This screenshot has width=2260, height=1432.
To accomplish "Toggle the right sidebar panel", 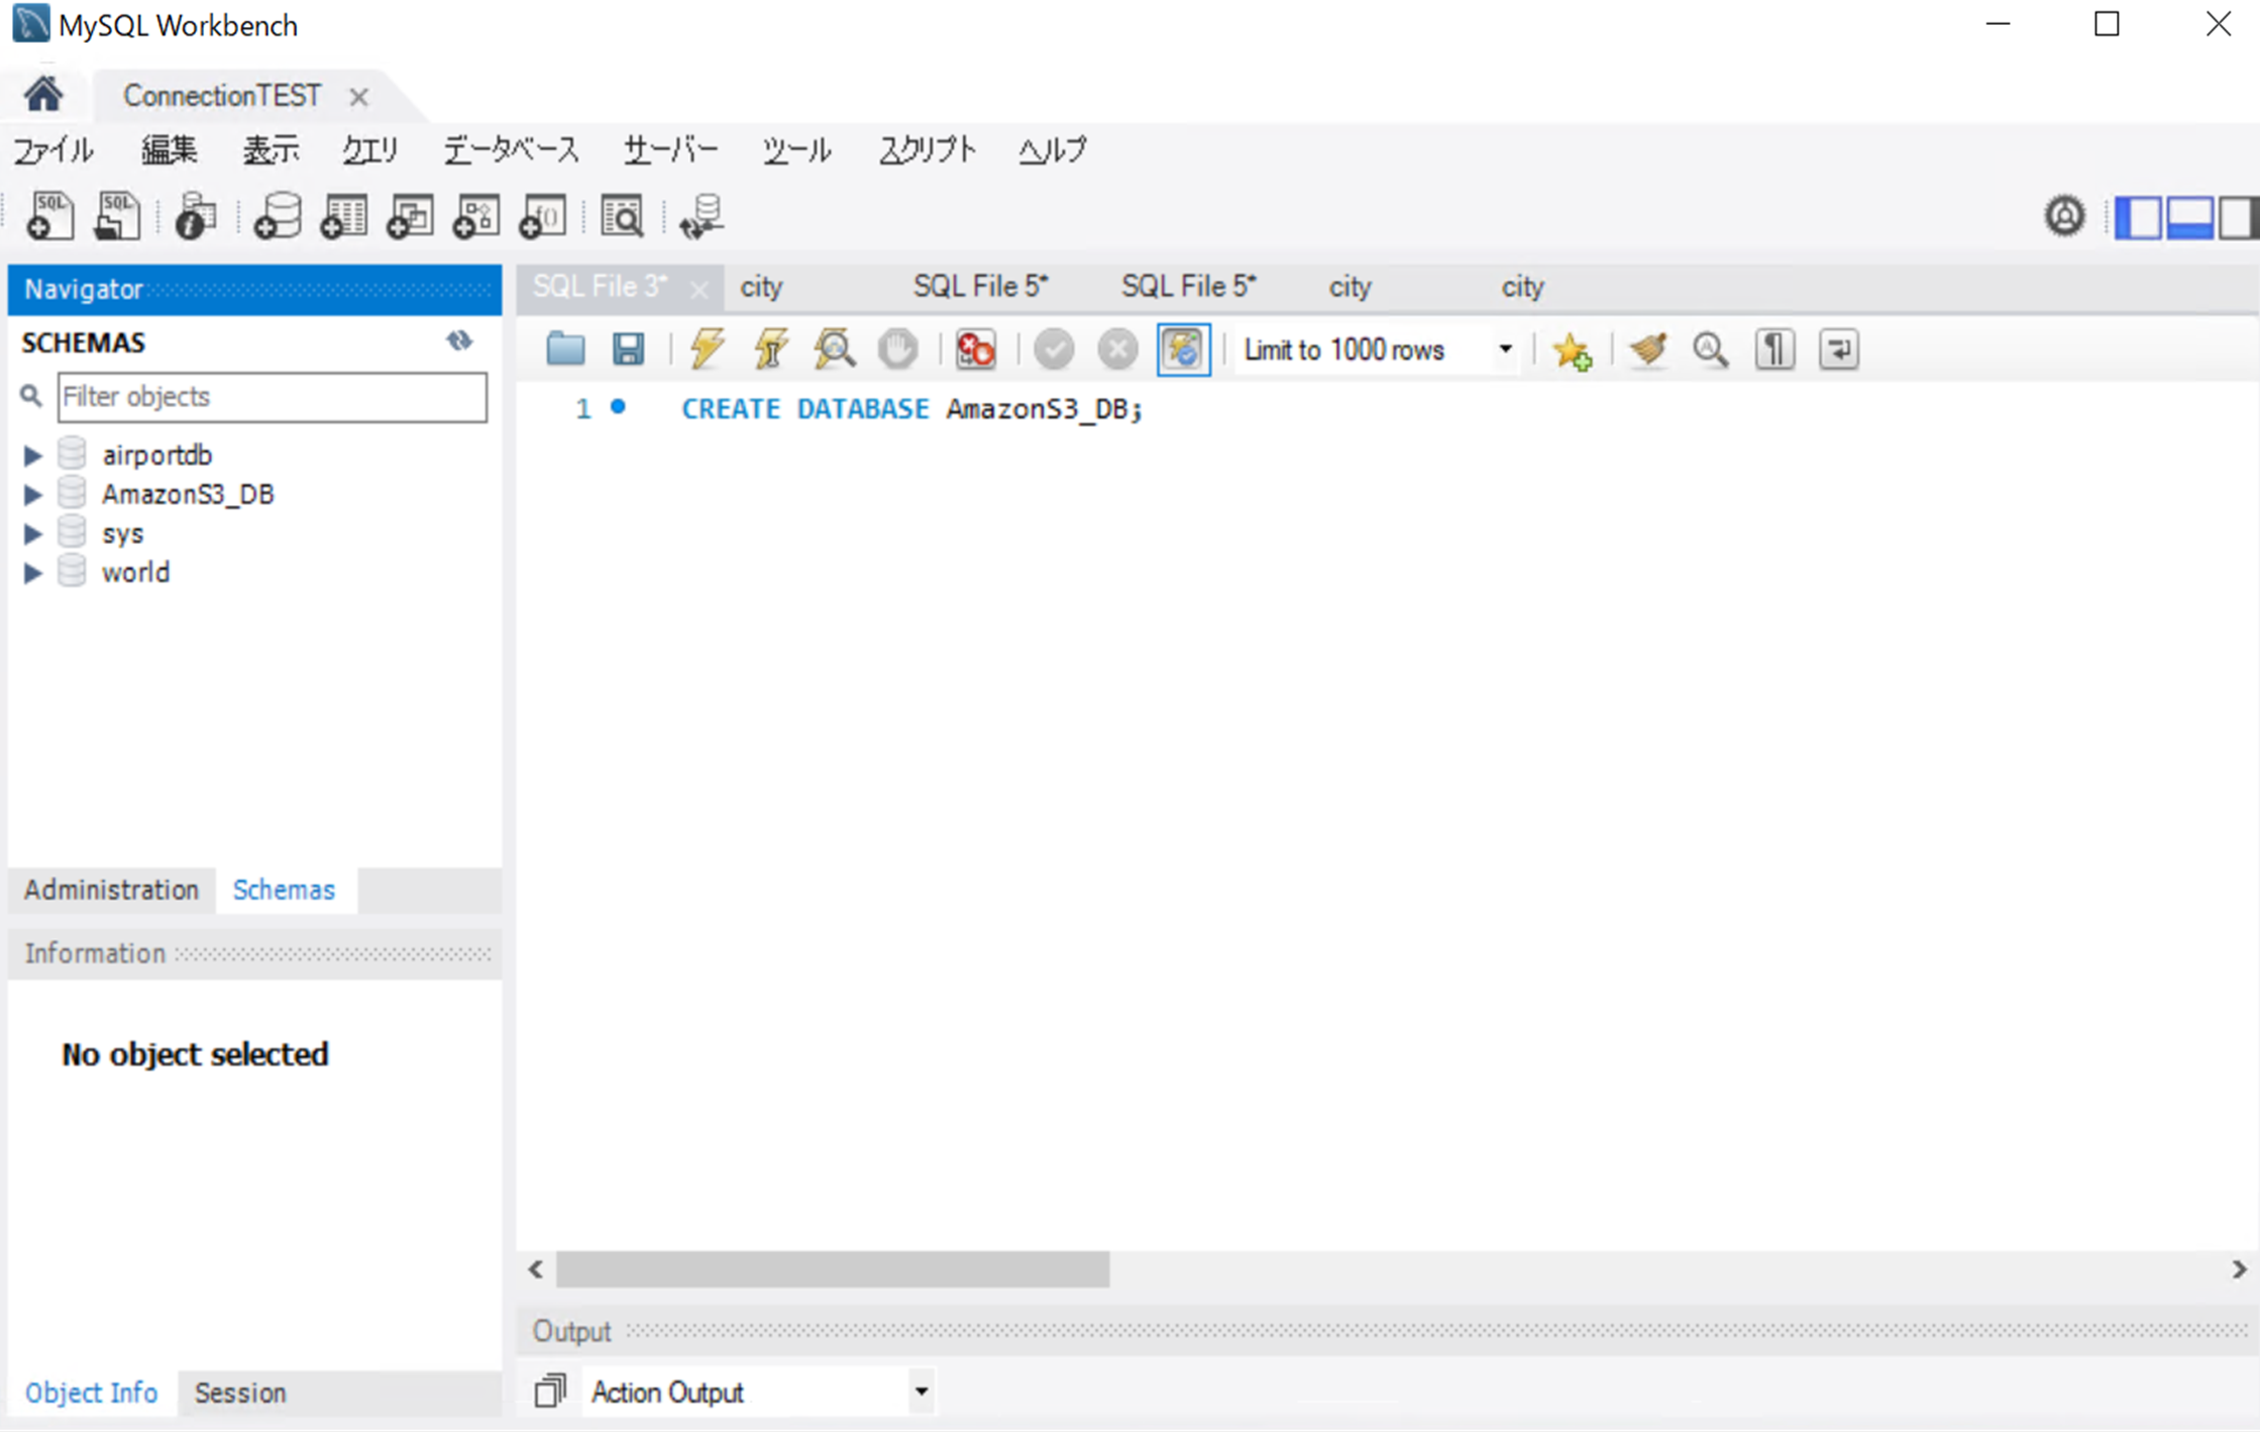I will [2238, 217].
